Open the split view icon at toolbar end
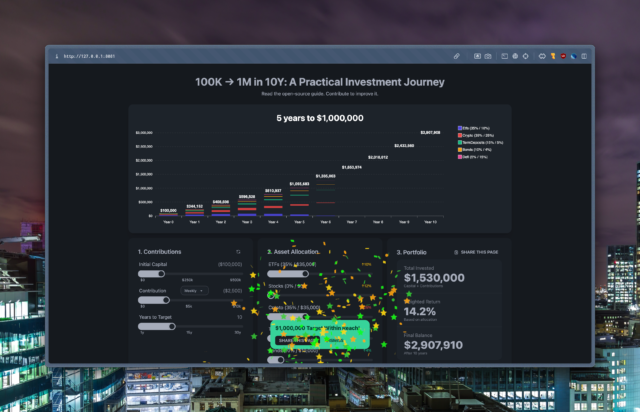 [584, 56]
